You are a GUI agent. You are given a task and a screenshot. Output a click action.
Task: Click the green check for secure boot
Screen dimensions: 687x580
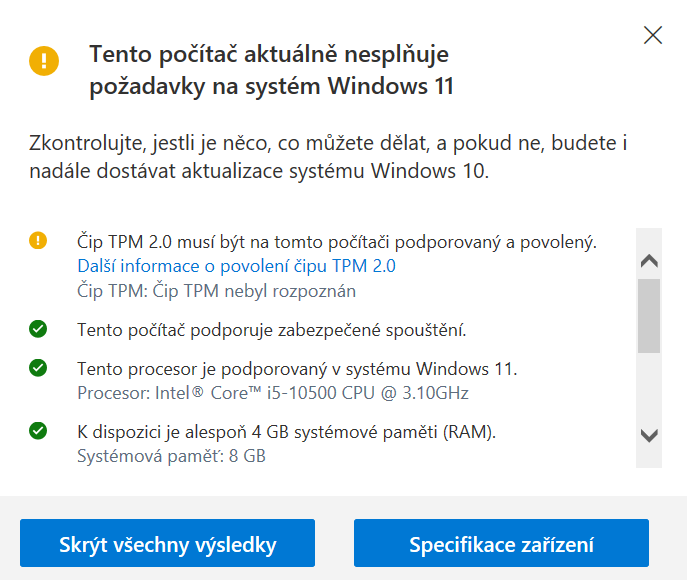pos(38,328)
